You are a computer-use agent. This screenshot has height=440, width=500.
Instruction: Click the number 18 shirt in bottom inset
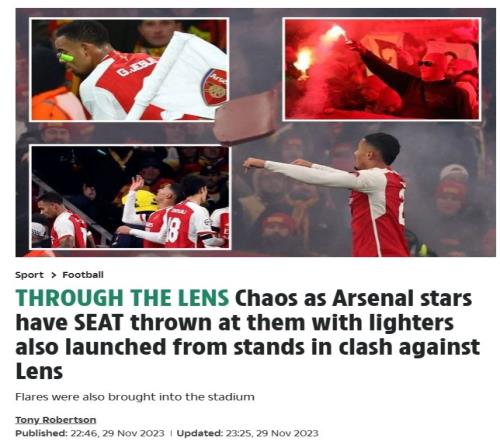(x=183, y=225)
